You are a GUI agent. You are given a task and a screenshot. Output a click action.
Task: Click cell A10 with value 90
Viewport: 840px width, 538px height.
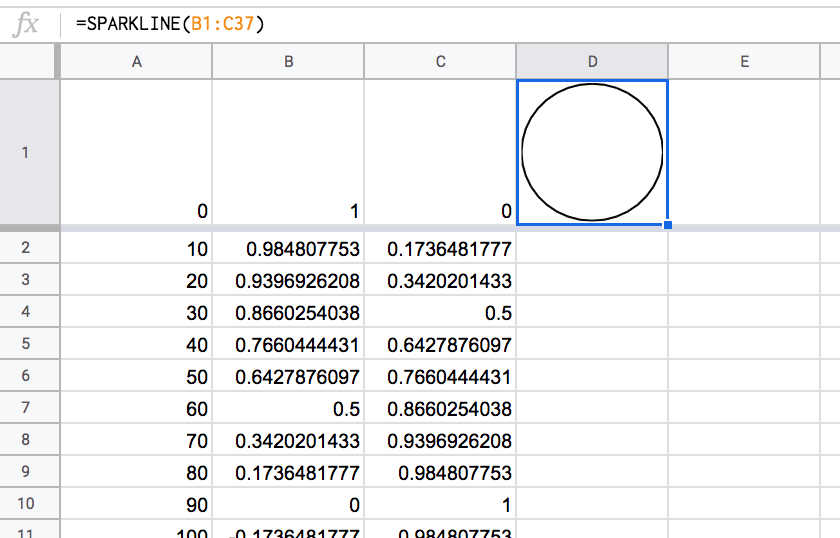tap(137, 503)
